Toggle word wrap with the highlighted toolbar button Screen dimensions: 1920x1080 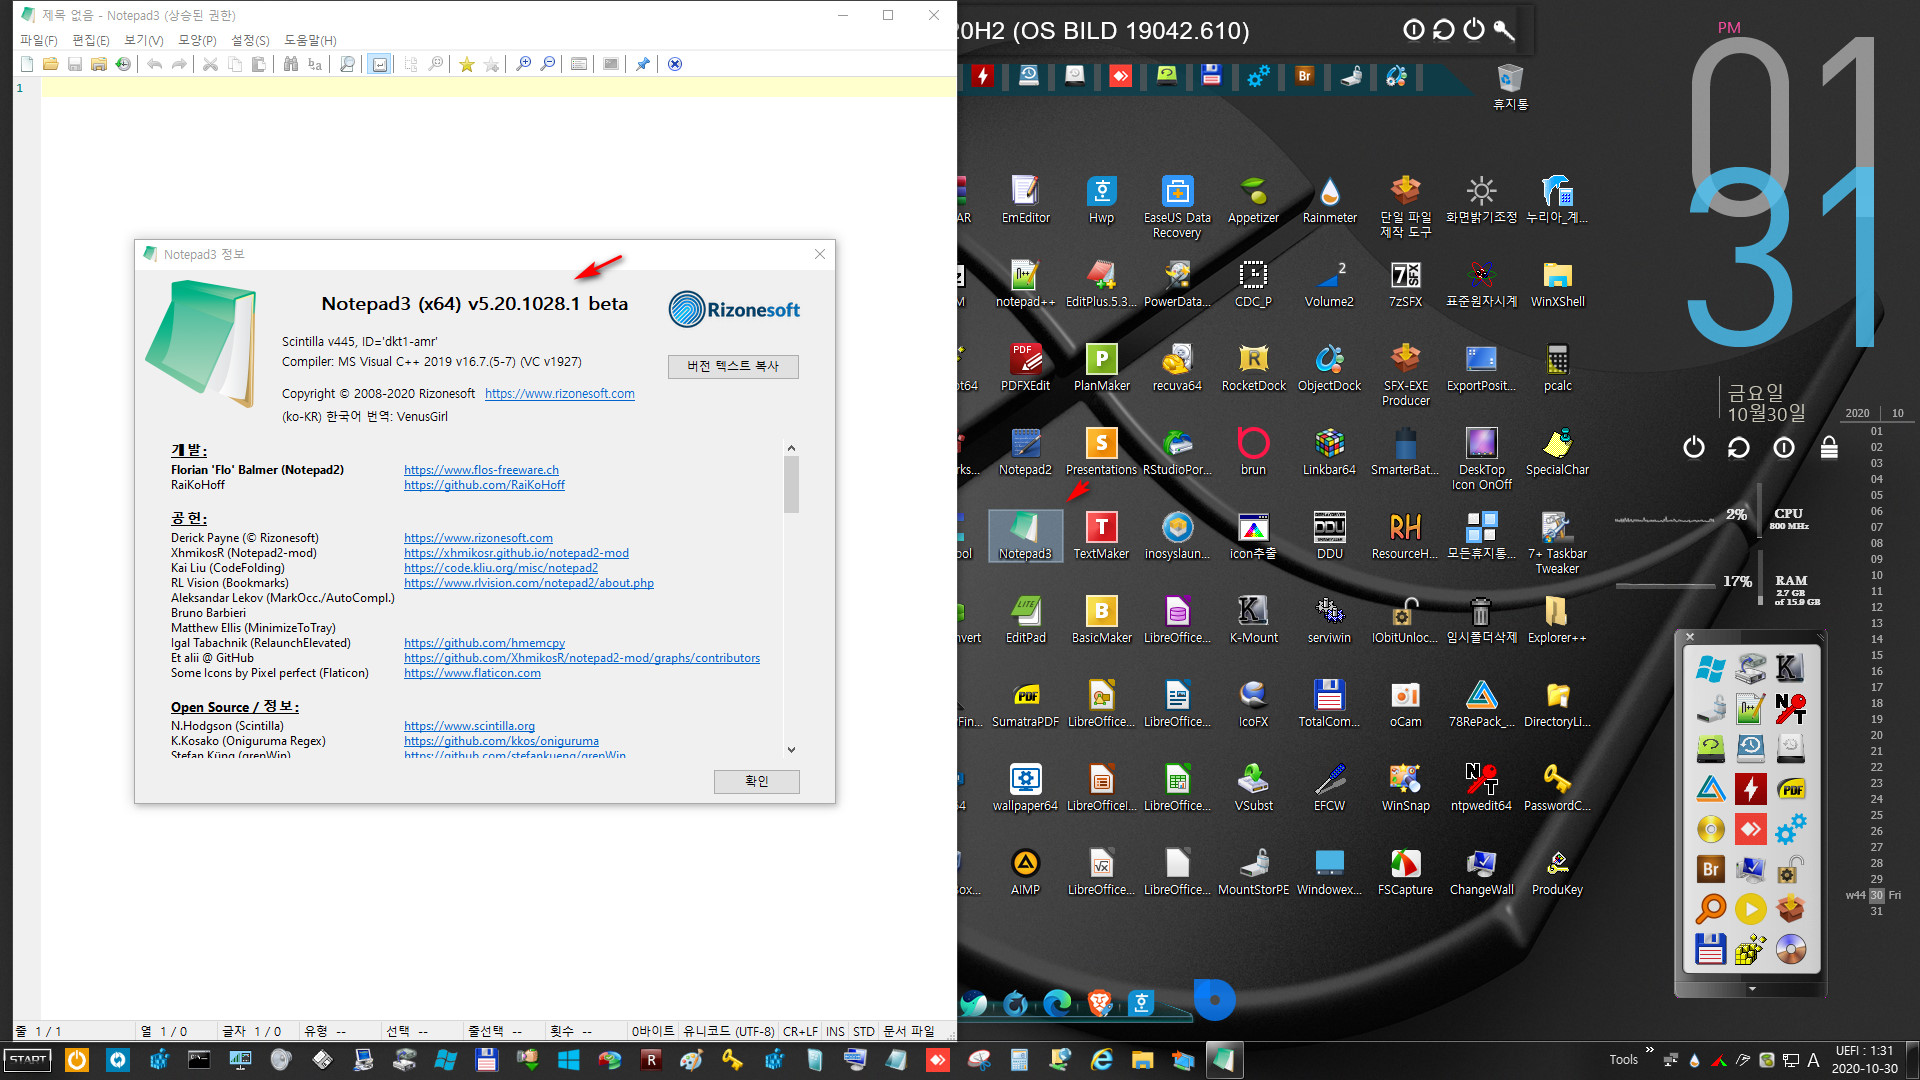[x=380, y=64]
